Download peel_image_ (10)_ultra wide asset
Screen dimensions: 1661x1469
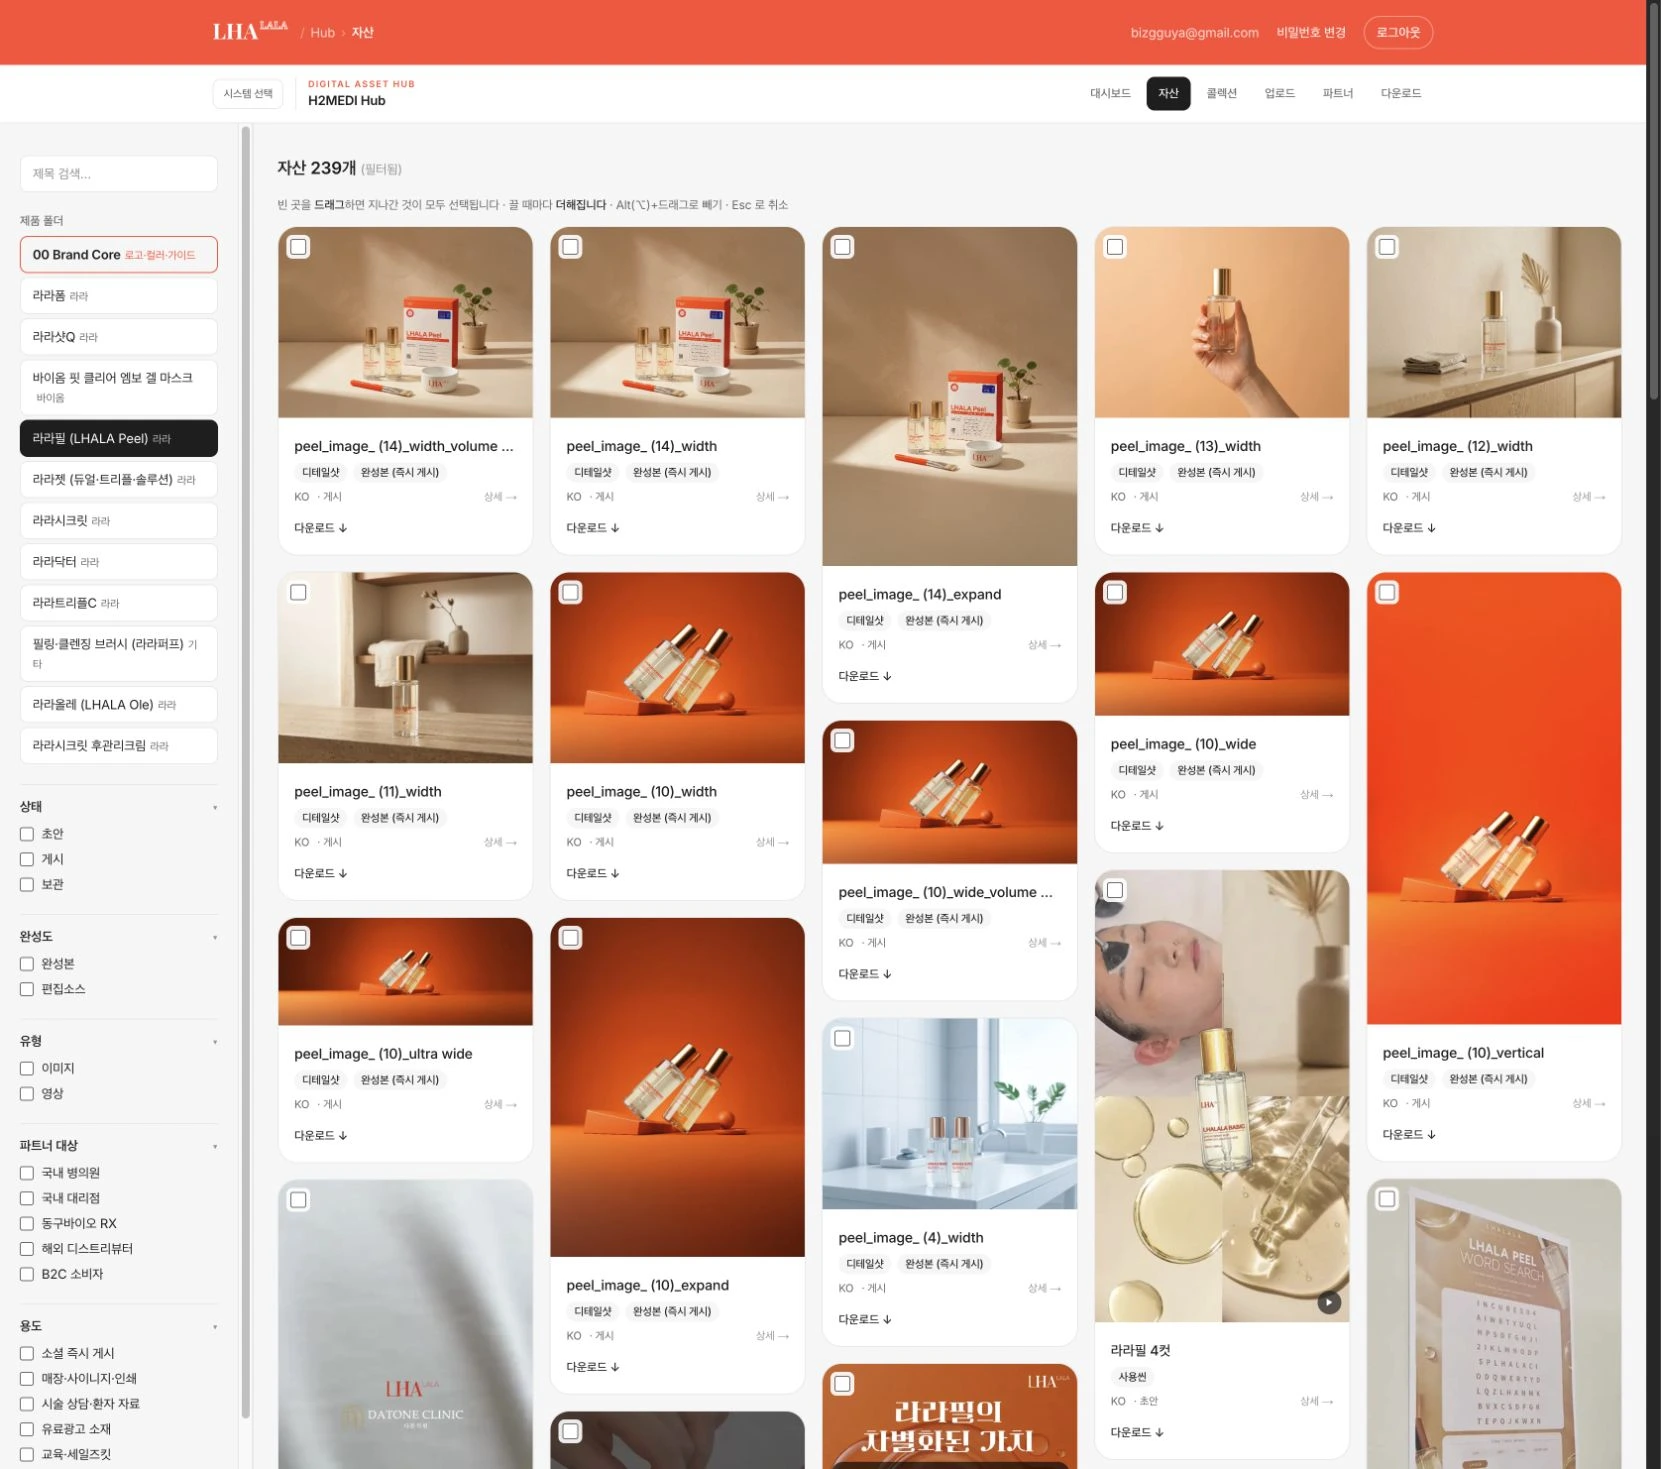click(320, 1136)
